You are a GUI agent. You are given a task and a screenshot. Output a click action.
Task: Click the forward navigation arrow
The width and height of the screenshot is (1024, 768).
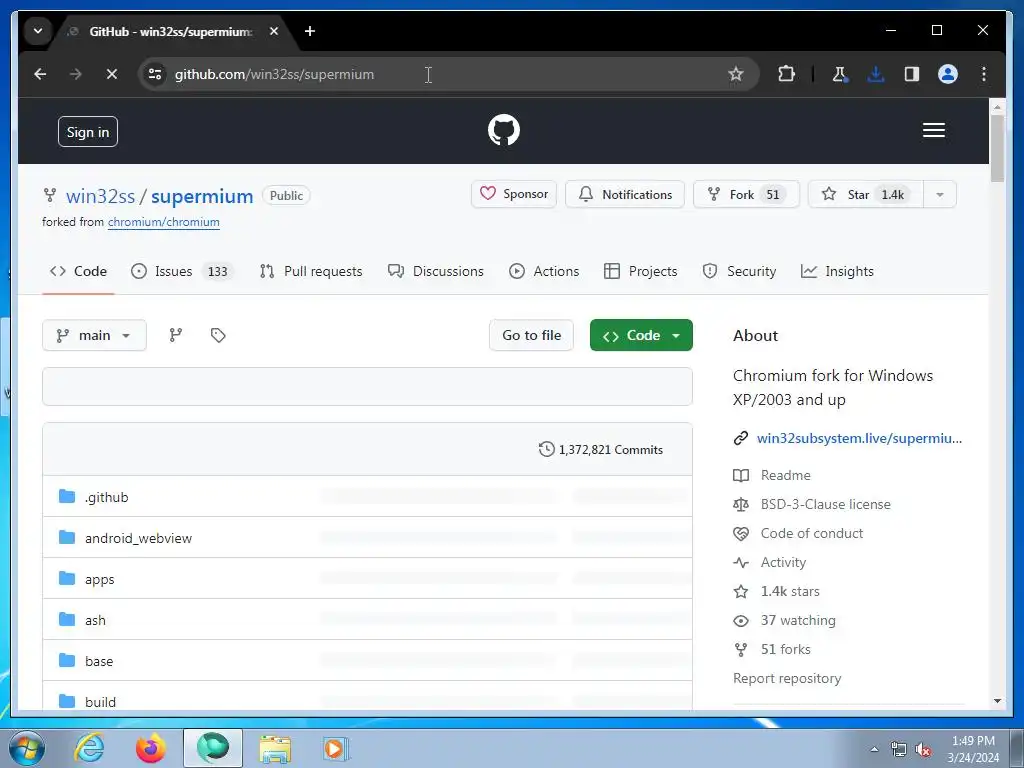click(x=76, y=74)
